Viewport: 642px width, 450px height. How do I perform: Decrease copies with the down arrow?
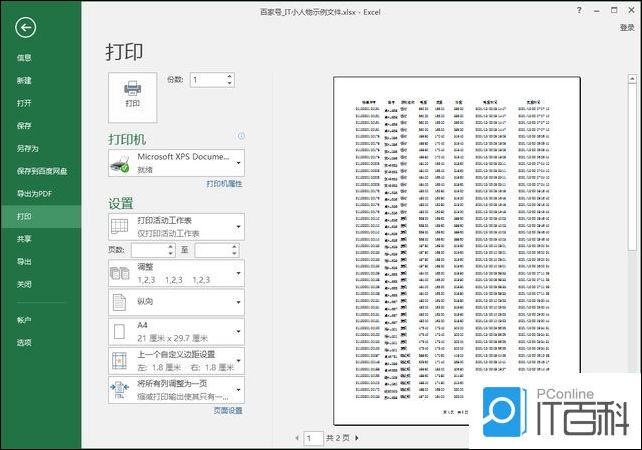(x=230, y=84)
